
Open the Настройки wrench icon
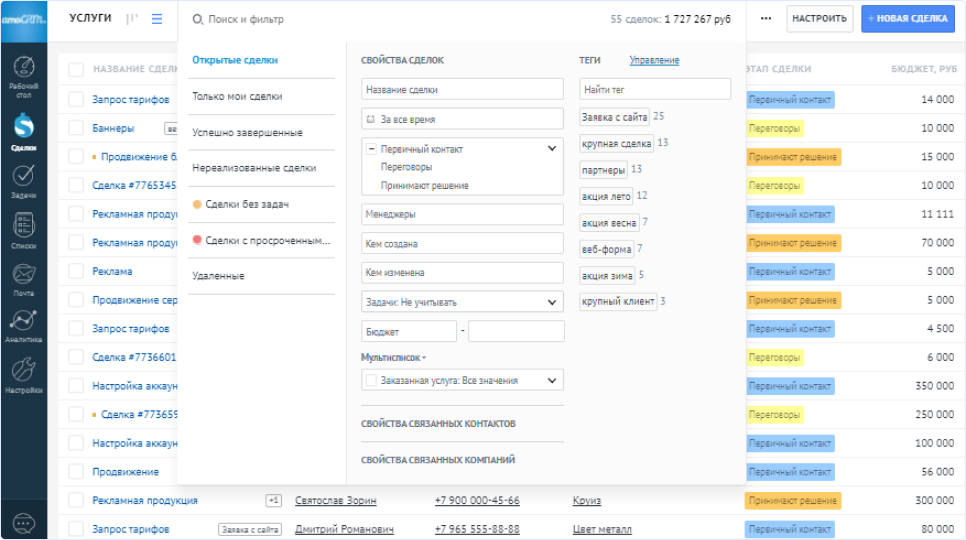click(x=23, y=376)
